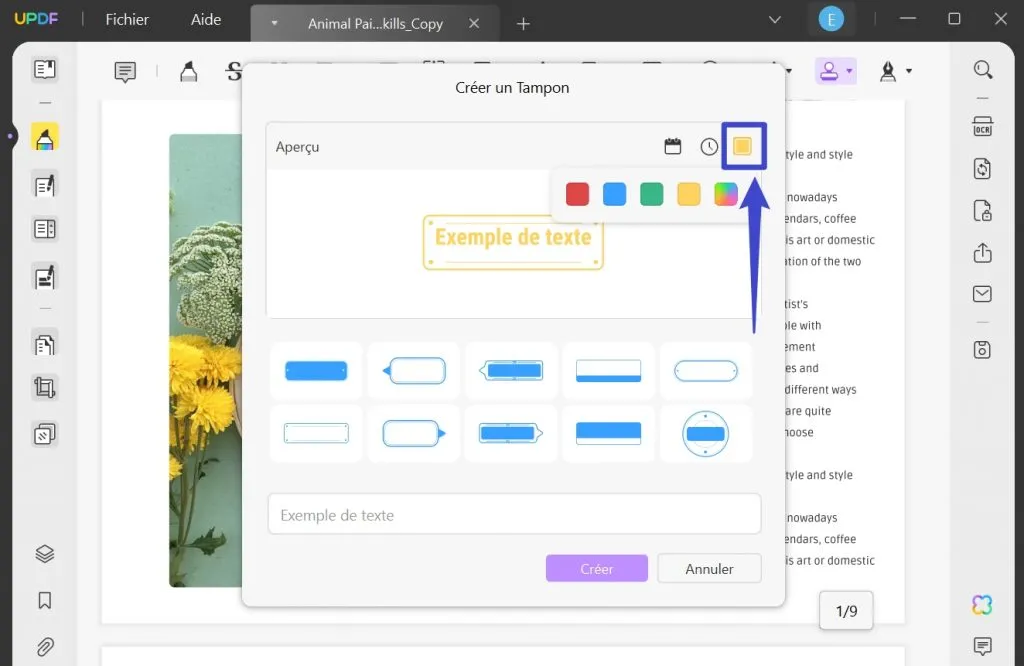Open the Reader mode icon in left sidebar

coord(44,69)
